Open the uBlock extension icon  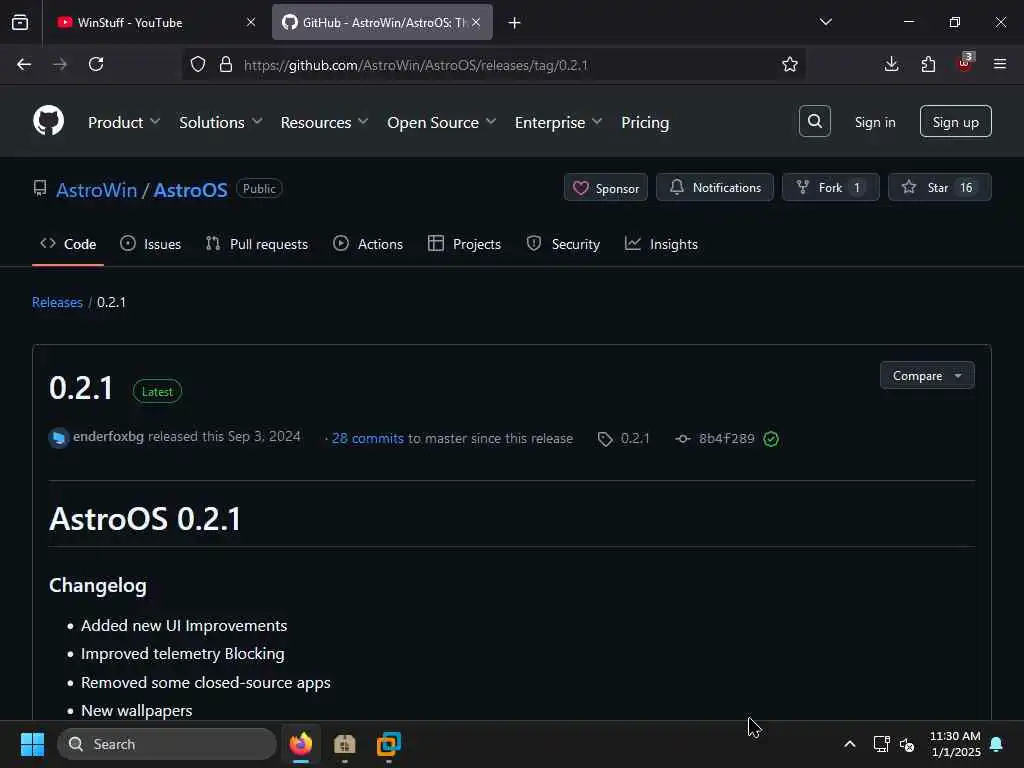[965, 63]
